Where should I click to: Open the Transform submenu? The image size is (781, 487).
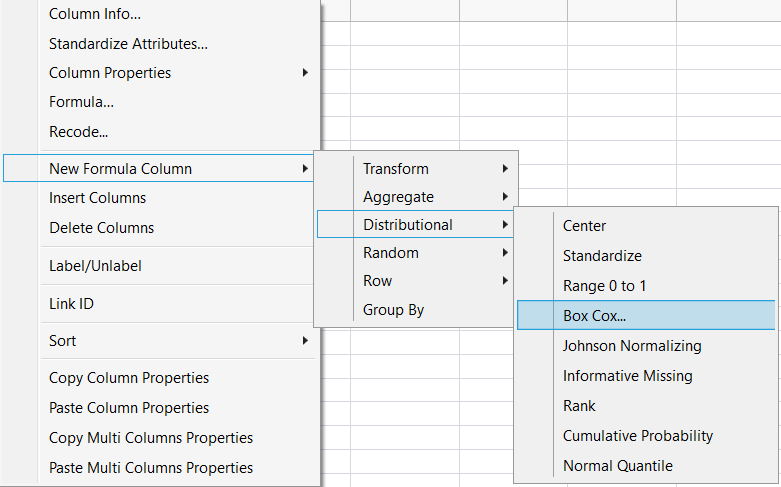(396, 169)
